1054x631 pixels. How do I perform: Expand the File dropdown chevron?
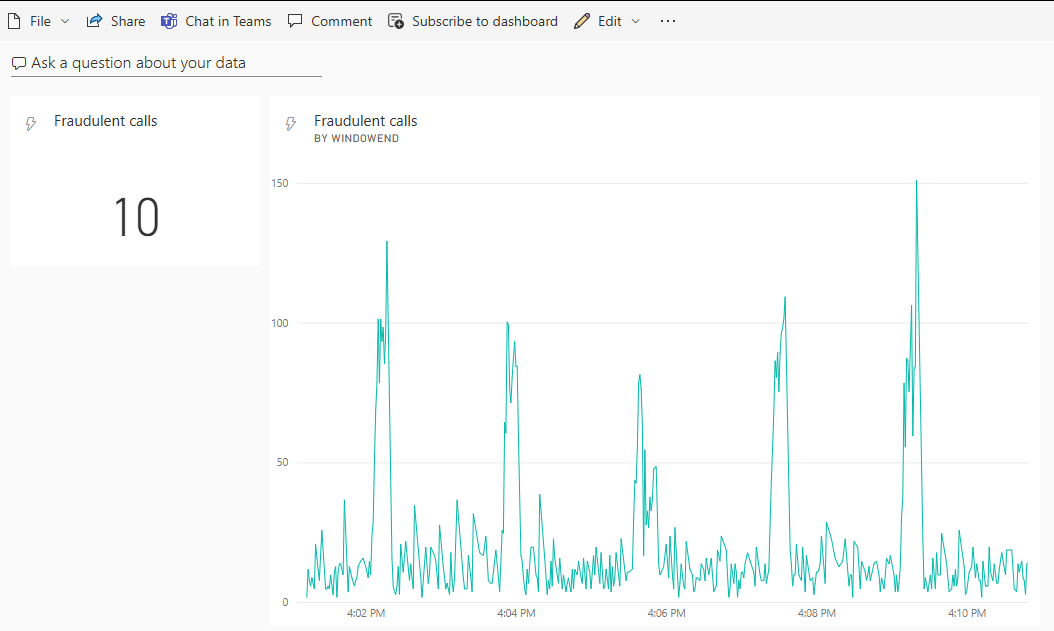(x=65, y=22)
